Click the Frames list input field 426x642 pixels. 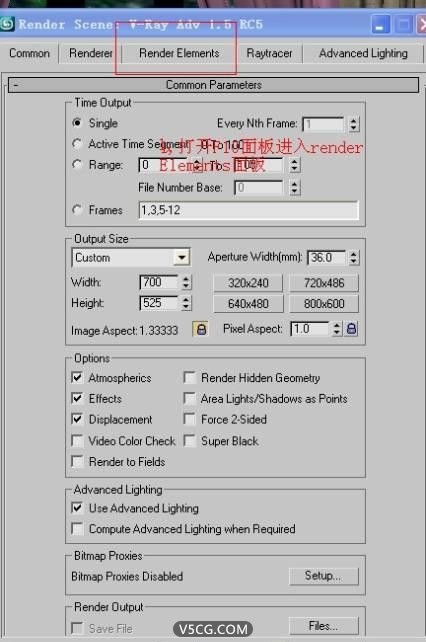pos(249,210)
